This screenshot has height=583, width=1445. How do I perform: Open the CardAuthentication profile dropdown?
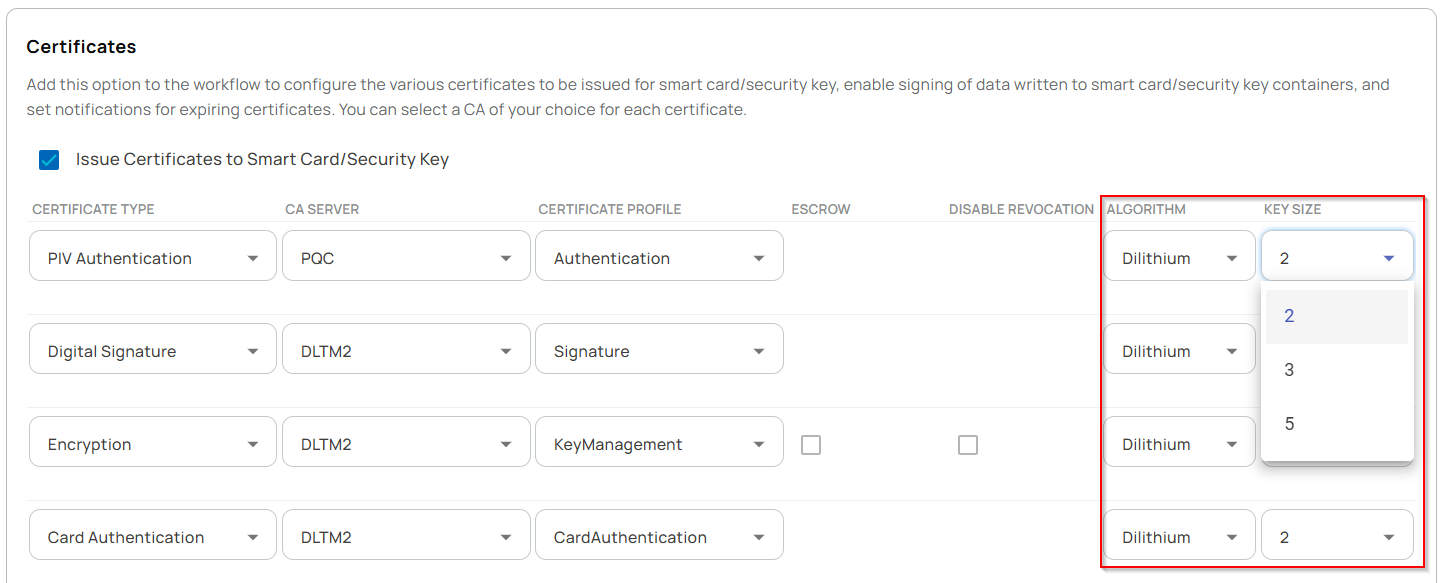tap(659, 534)
